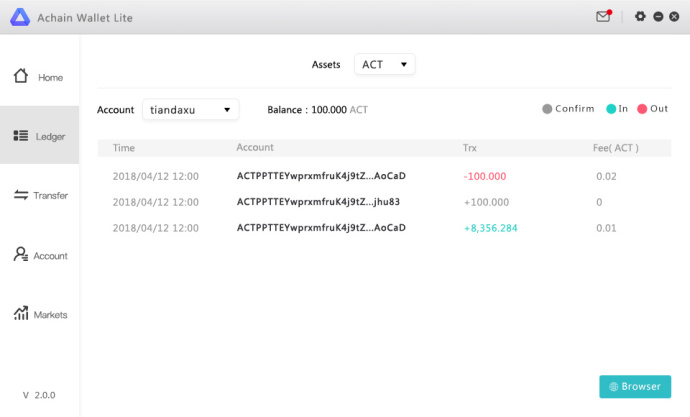Open settings via the gear icon
Image resolution: width=690 pixels, height=417 pixels.
(x=640, y=16)
